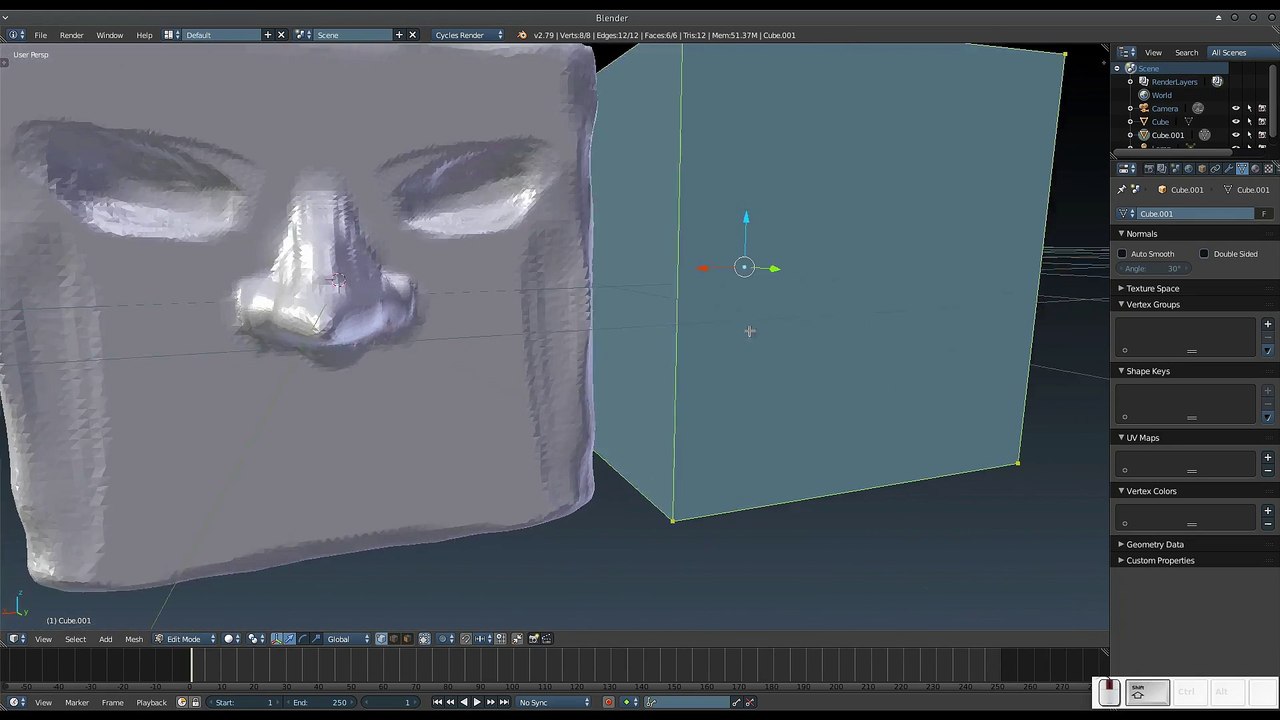Open the World properties tab icon
Screen dimensions: 1280x720
(1188, 169)
